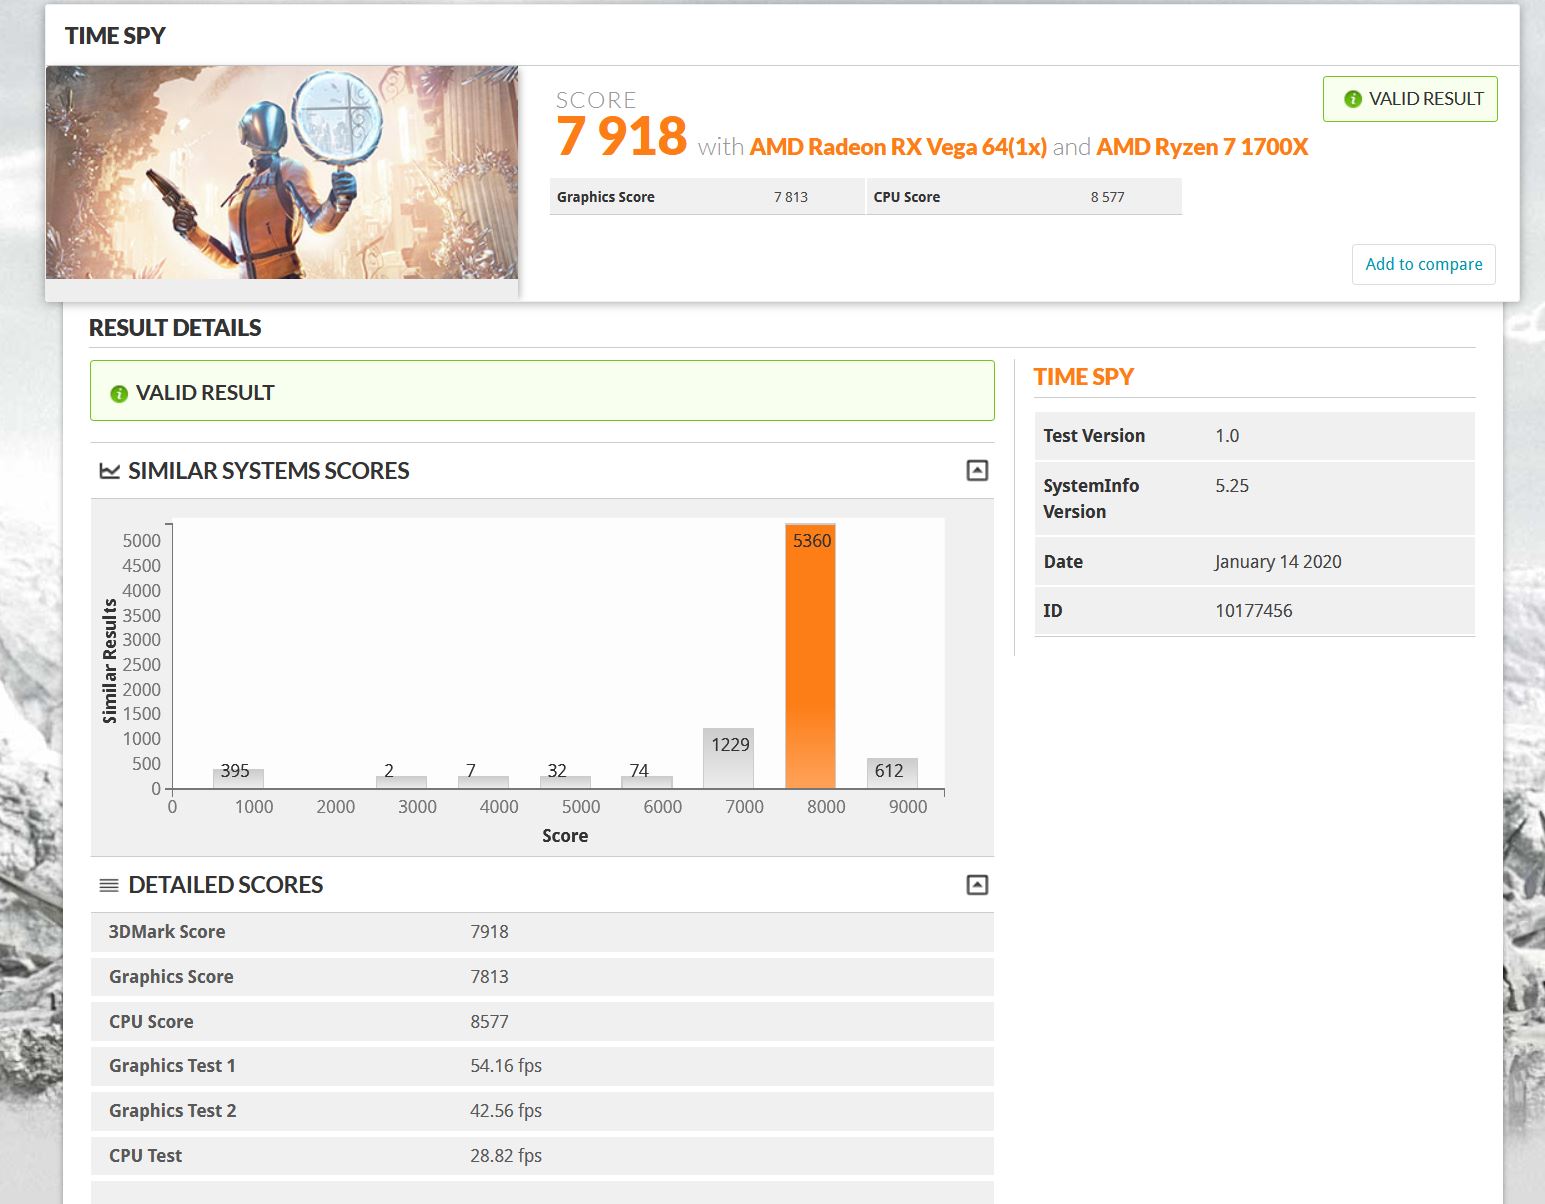Screen dimensions: 1545x1204
Task: Click the Graphics Score 7 813 cell in header
Action: (707, 197)
